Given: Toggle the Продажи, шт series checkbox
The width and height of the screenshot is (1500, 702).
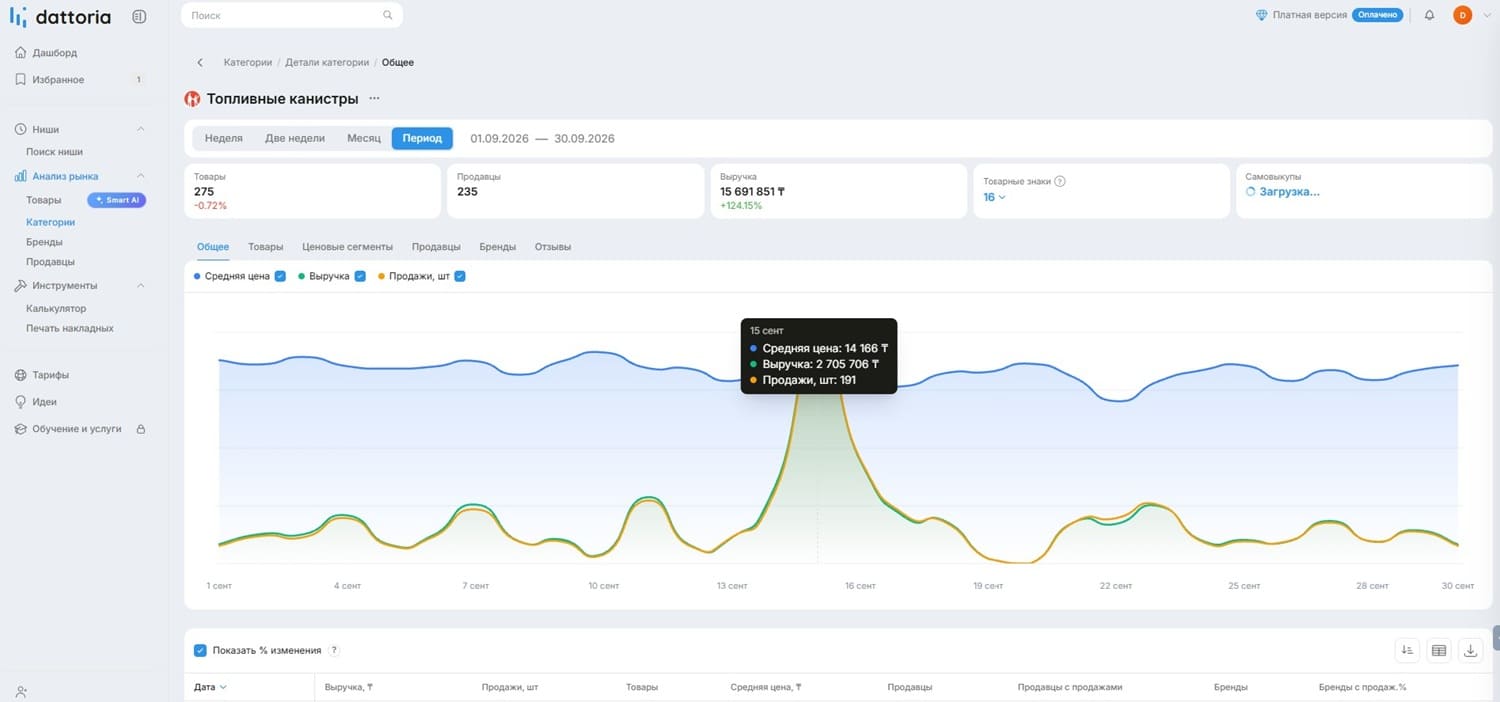Looking at the screenshot, I should (460, 276).
